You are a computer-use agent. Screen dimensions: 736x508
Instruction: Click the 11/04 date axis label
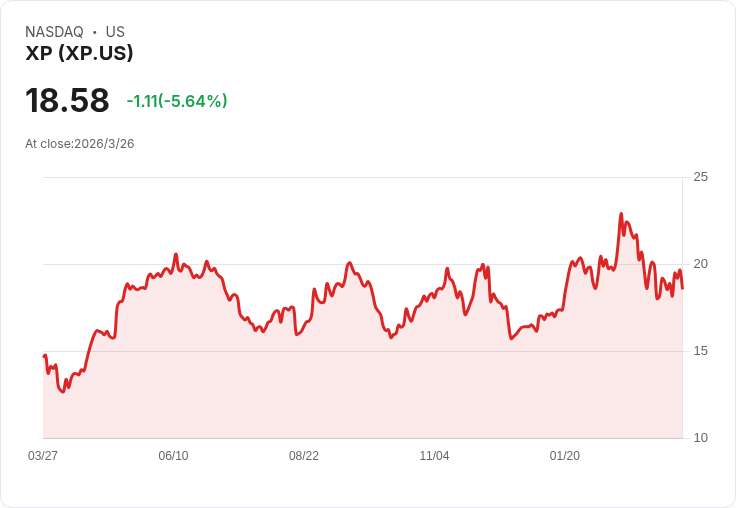pyautogui.click(x=434, y=456)
